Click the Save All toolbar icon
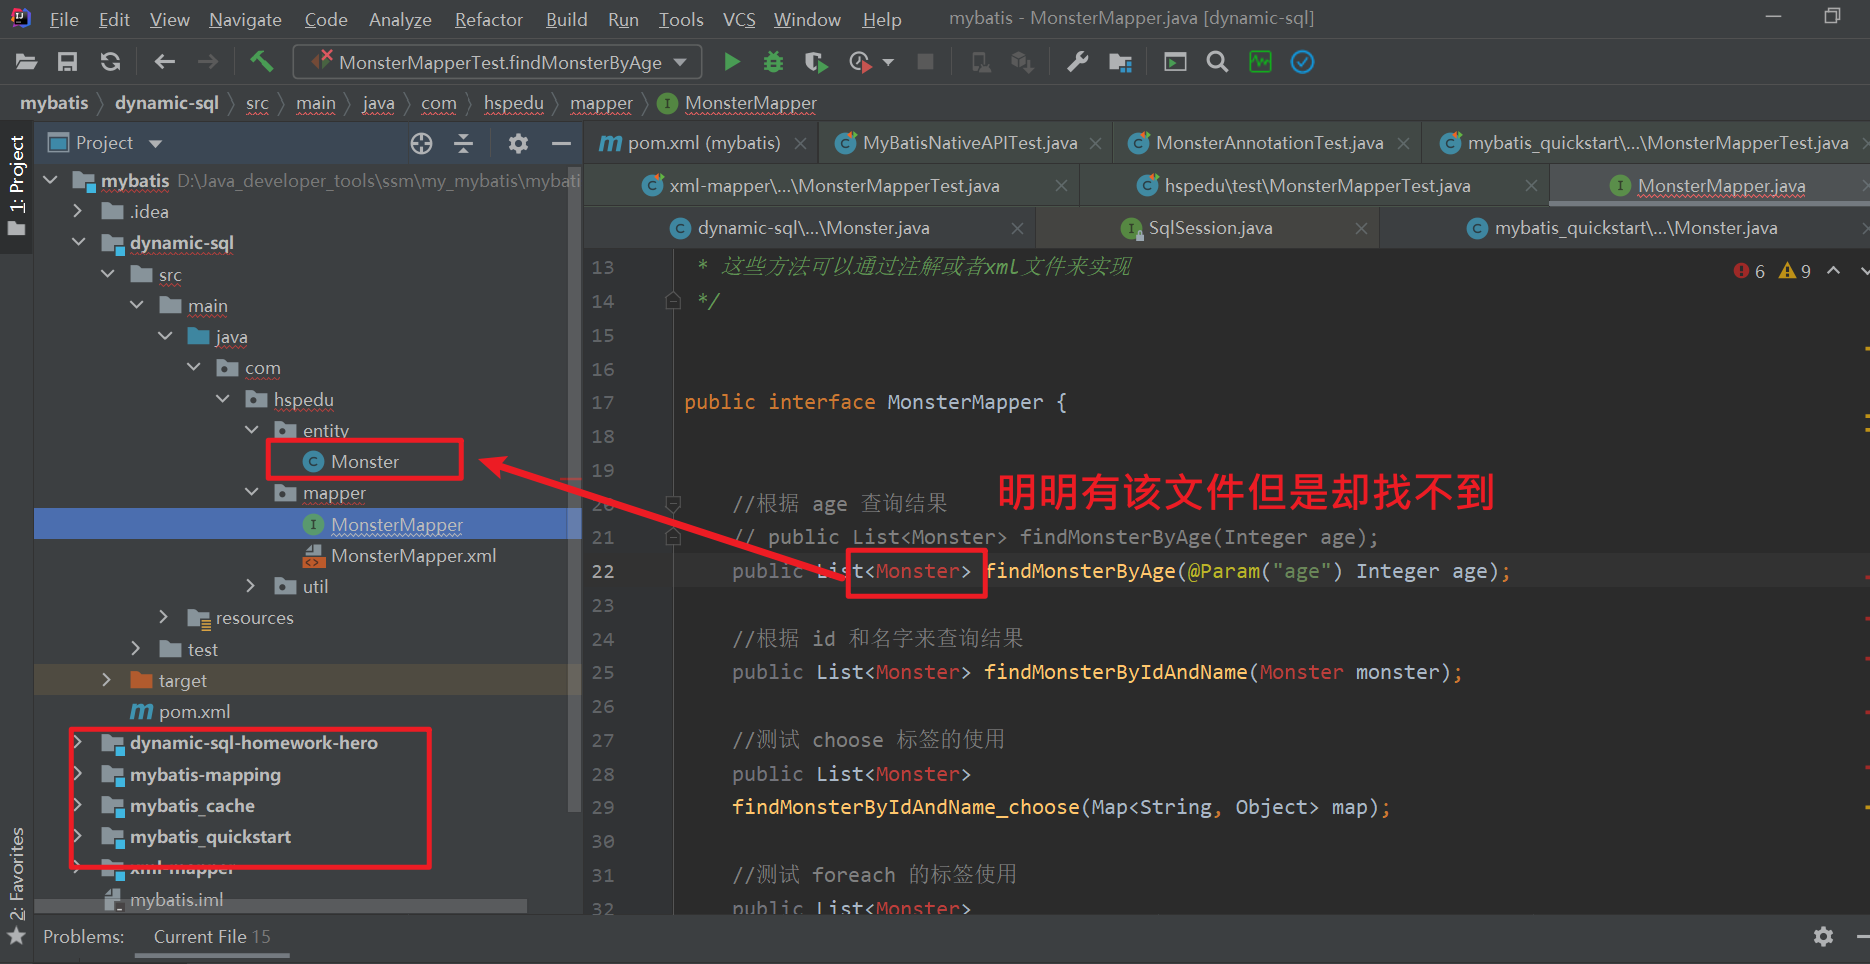 pyautogui.click(x=67, y=62)
